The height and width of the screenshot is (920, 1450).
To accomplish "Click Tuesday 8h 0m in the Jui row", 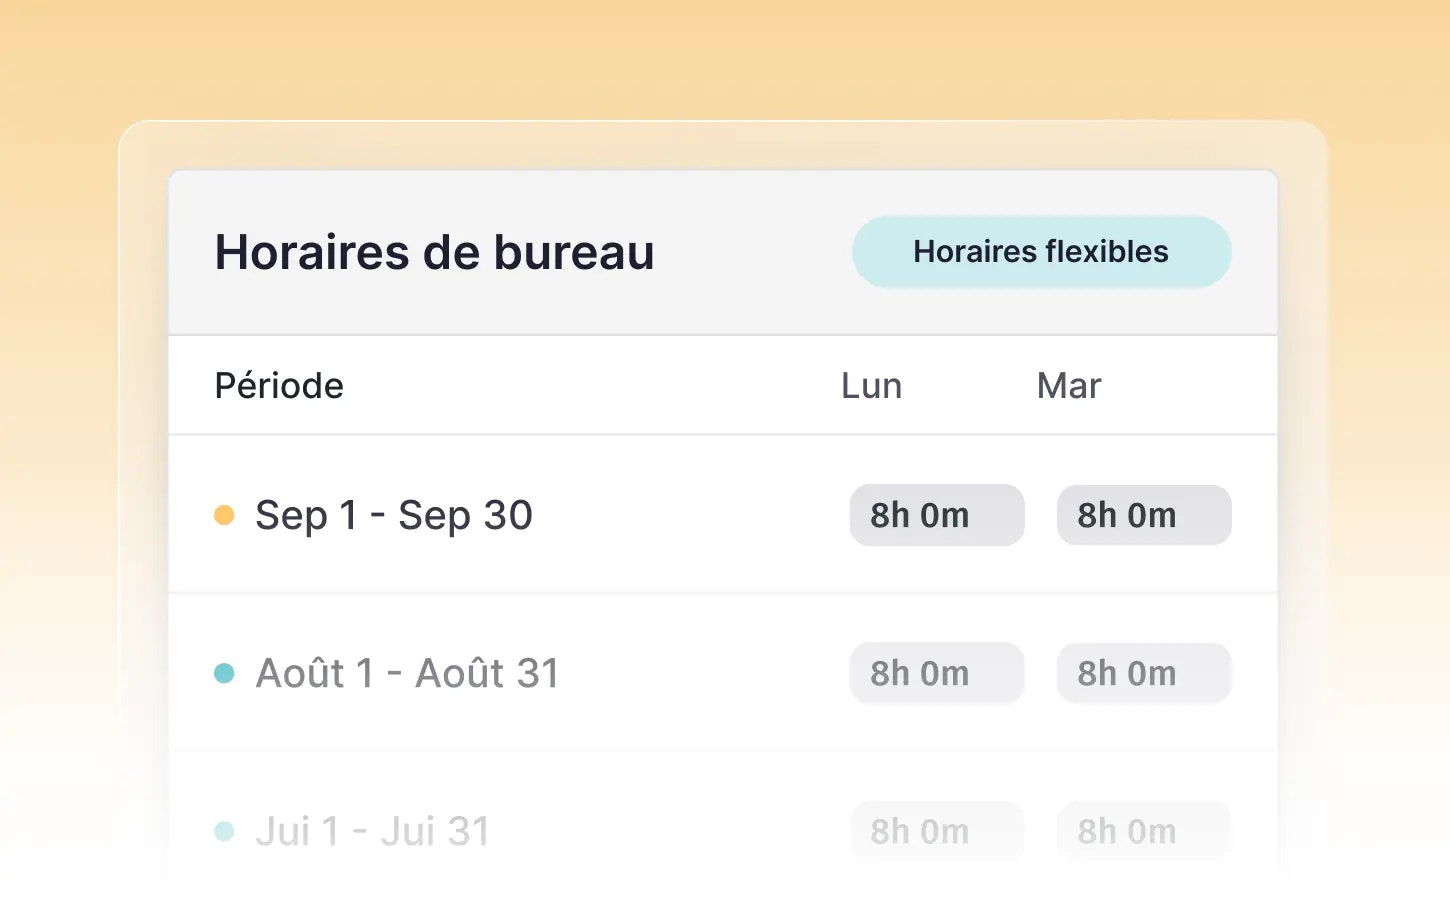I will pyautogui.click(x=1143, y=831).
